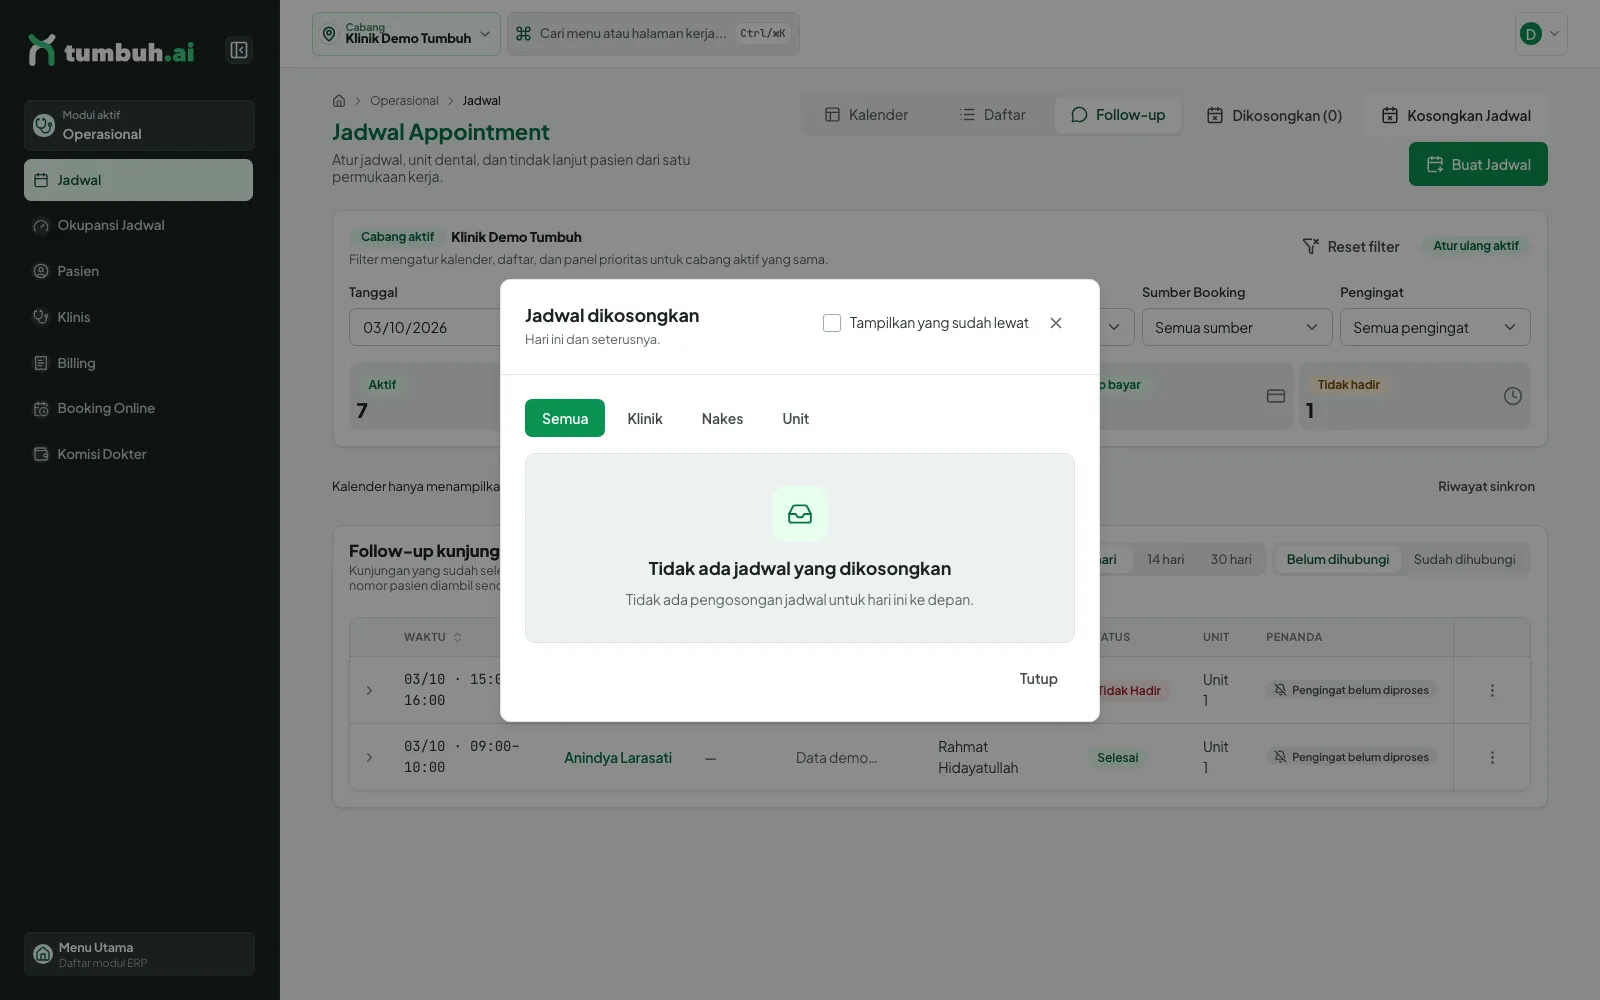Collapse the sidebar panel icon

tap(239, 50)
